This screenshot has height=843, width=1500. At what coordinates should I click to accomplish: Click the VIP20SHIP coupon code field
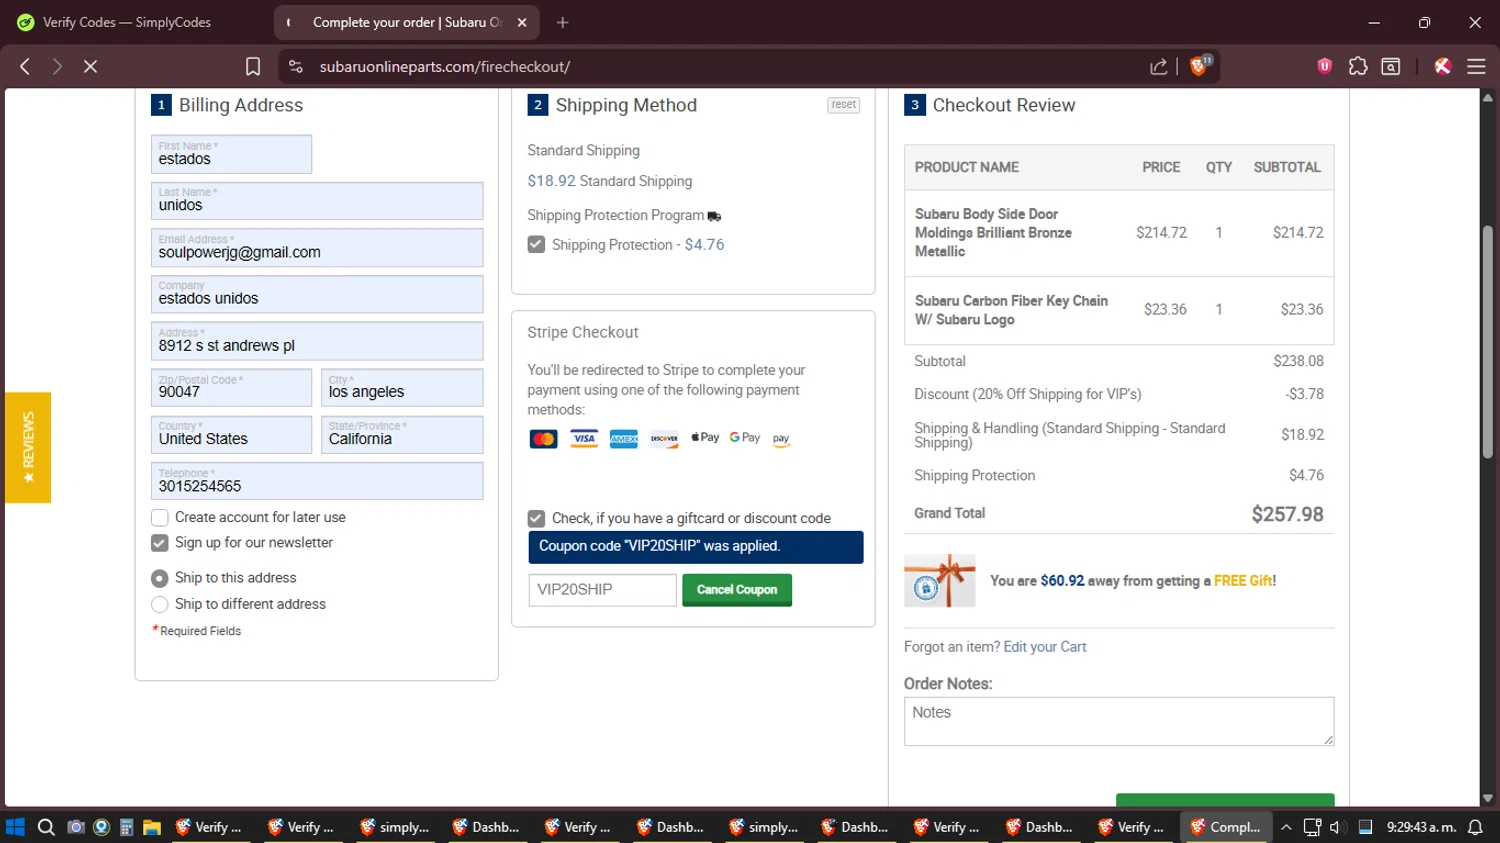602,590
